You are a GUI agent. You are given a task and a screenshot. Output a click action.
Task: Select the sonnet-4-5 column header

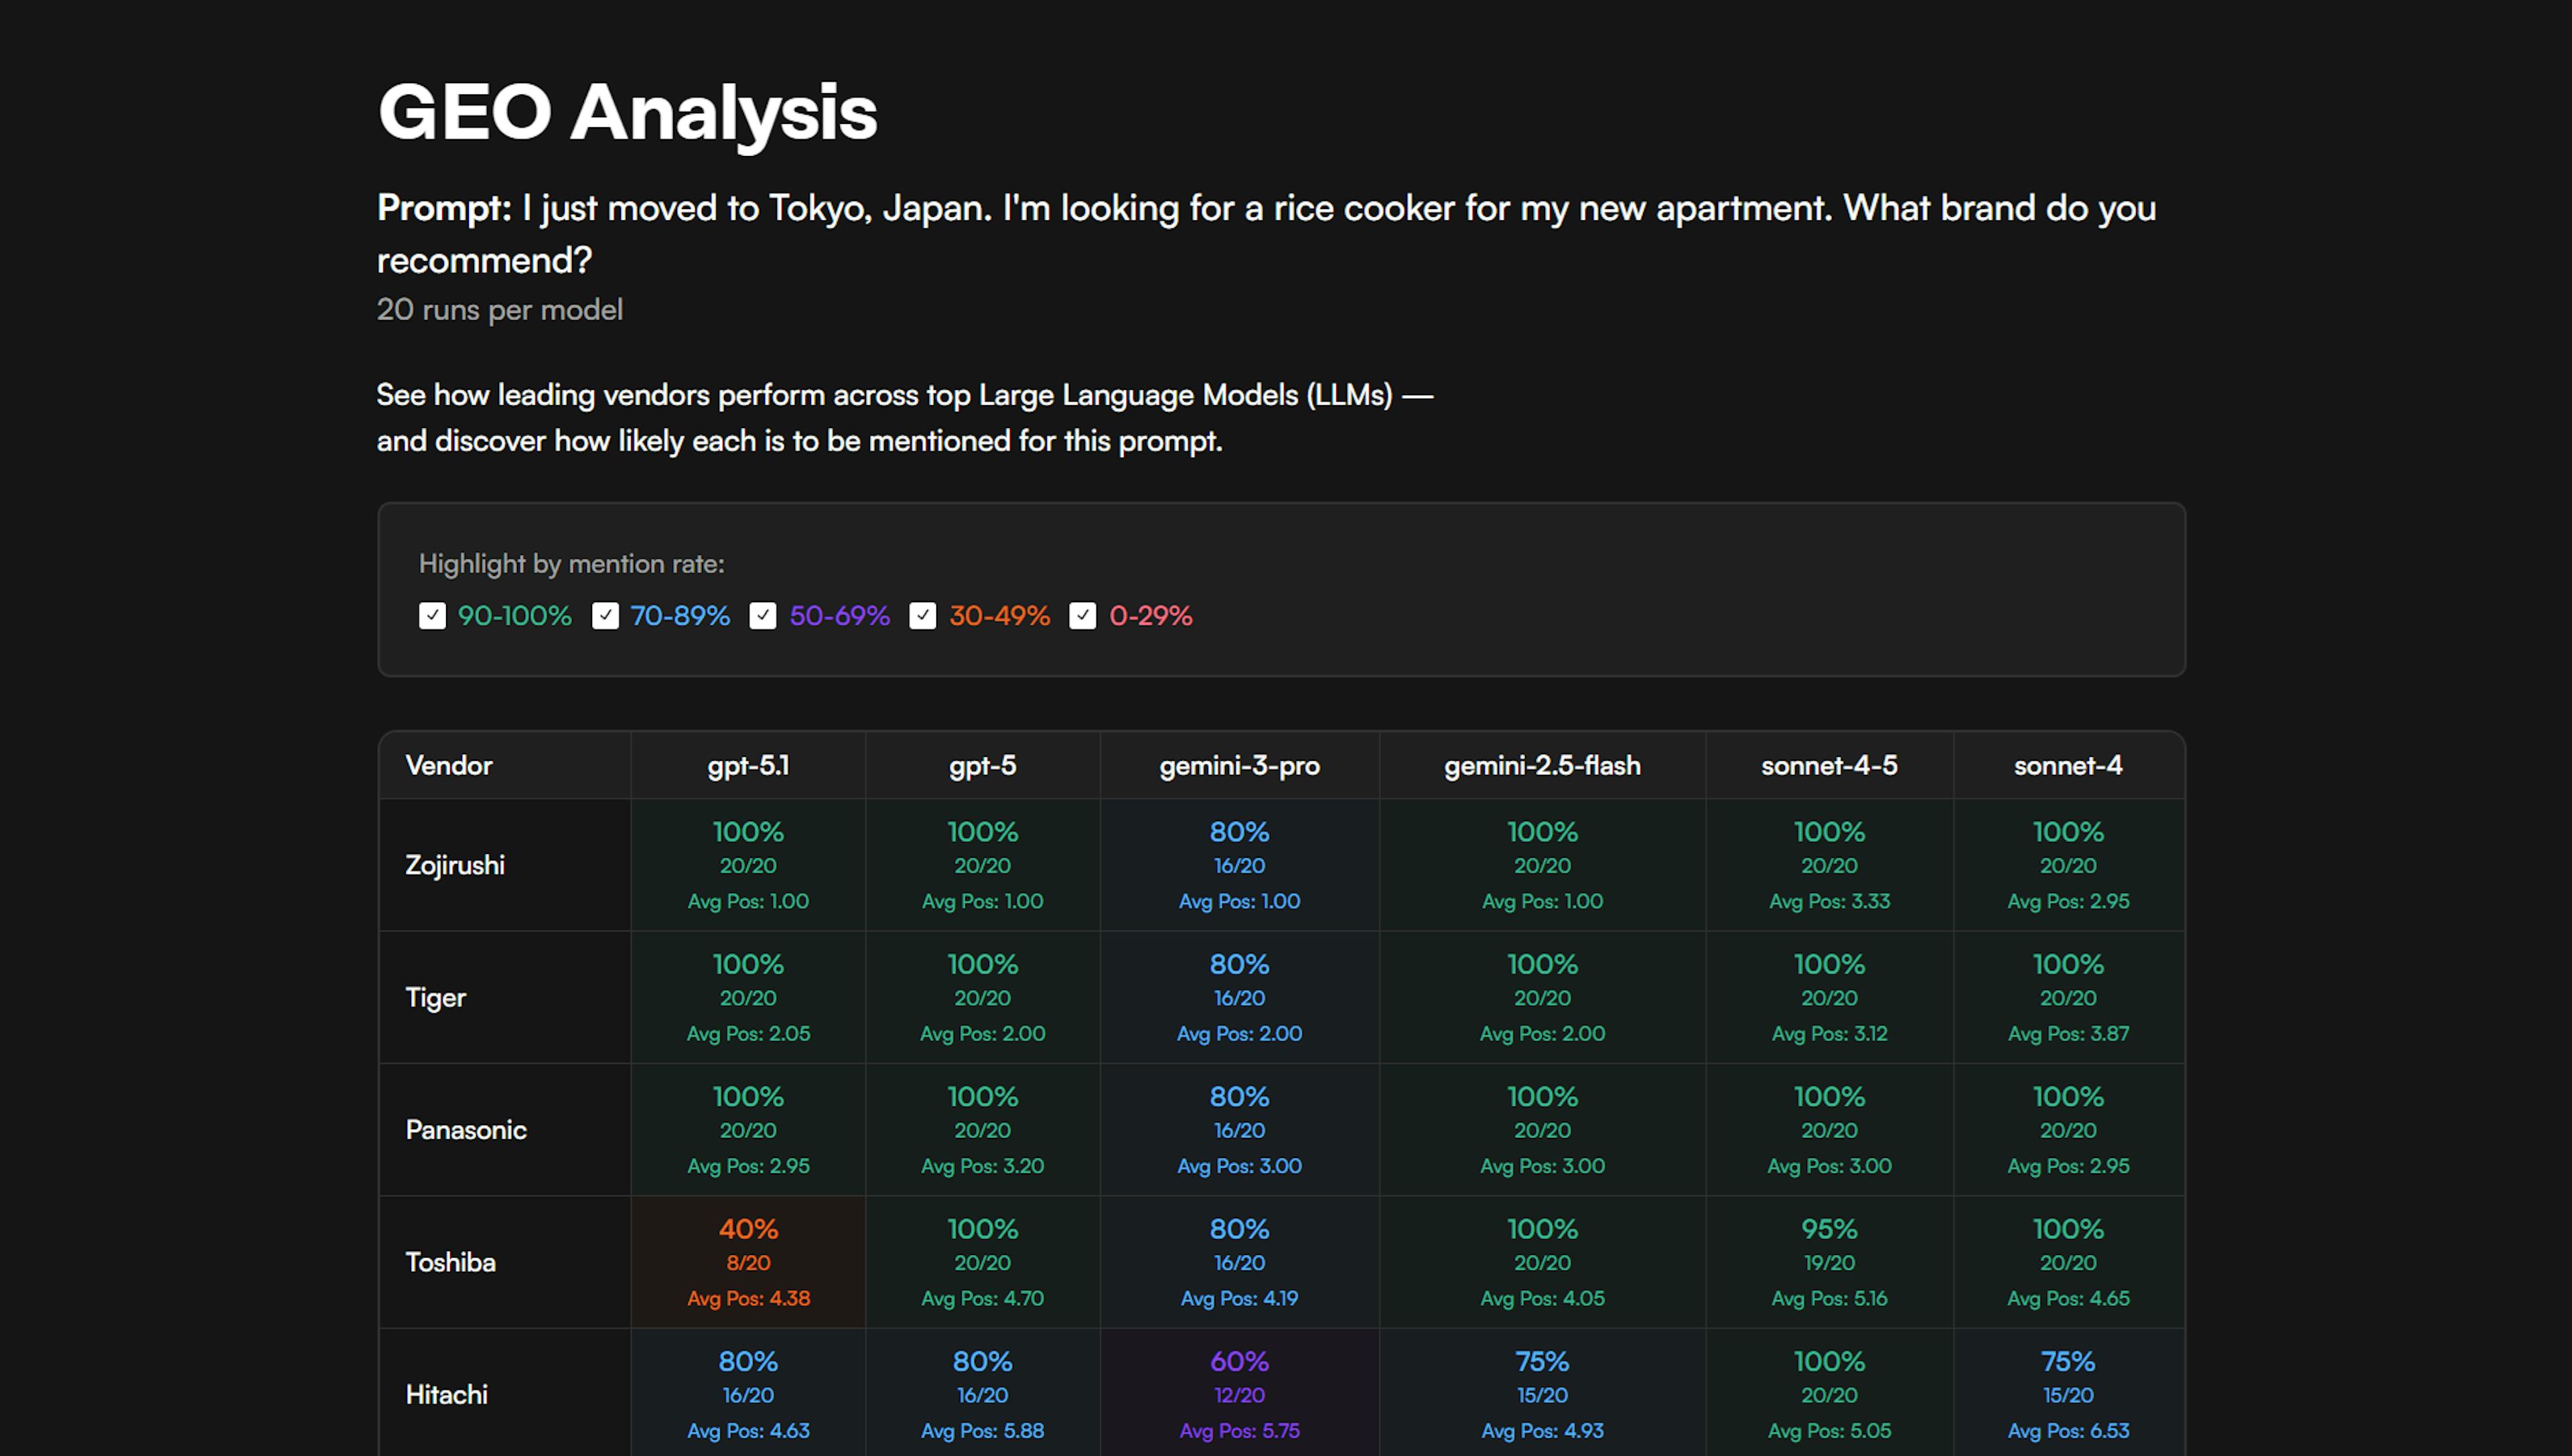pos(1829,765)
